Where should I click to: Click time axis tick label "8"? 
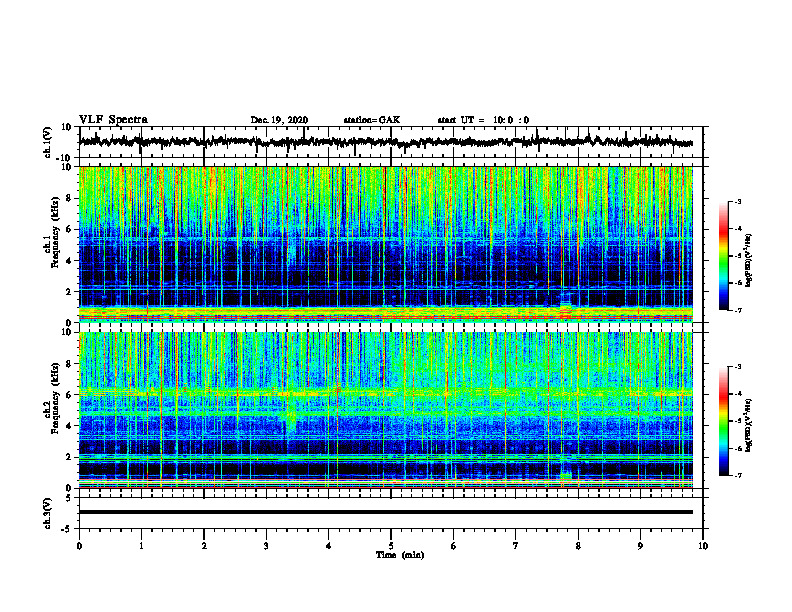578,546
